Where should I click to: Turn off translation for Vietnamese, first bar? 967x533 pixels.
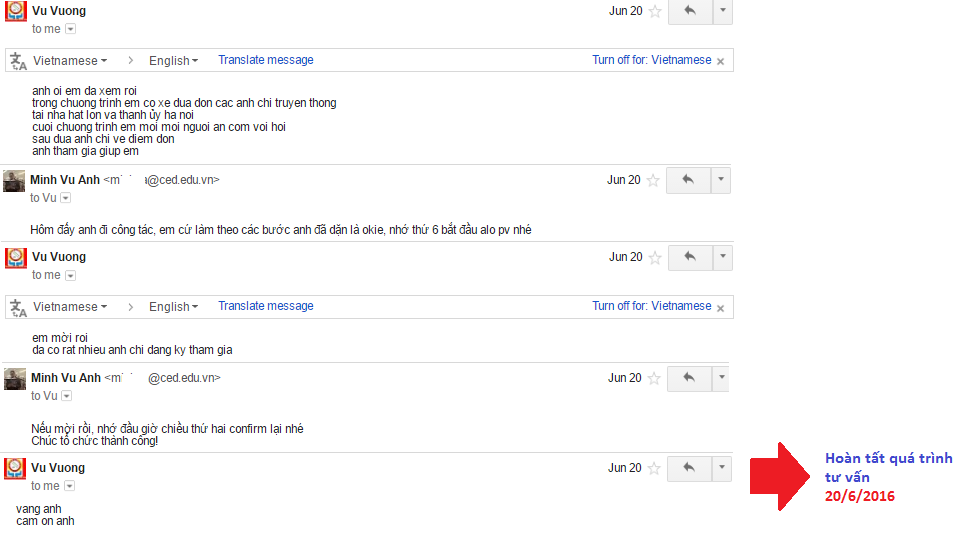(x=651, y=60)
